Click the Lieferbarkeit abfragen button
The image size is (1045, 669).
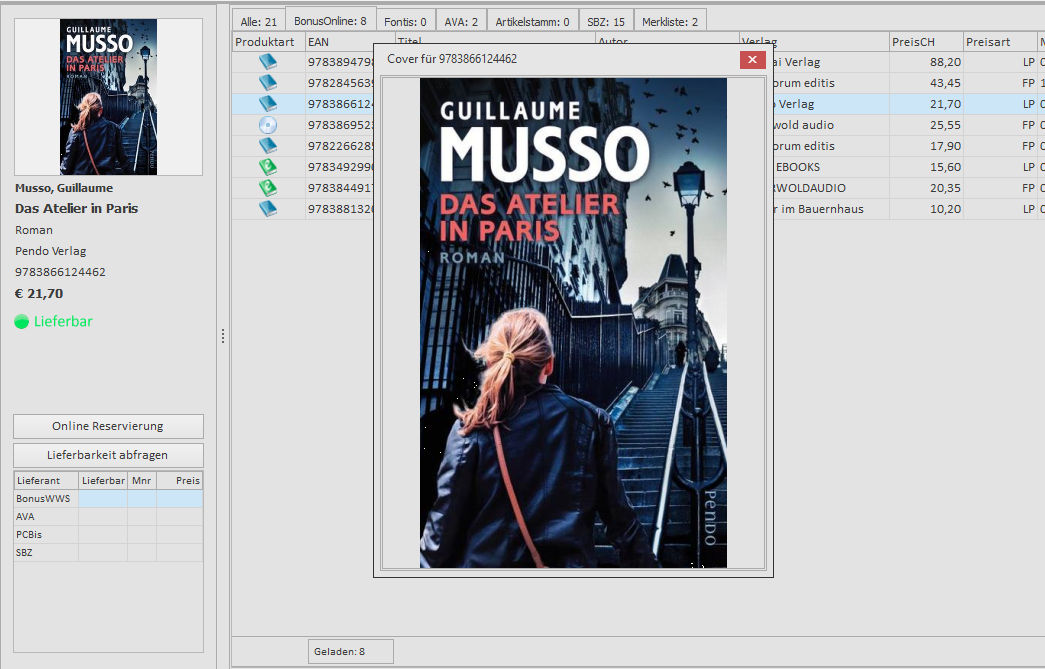(x=108, y=455)
